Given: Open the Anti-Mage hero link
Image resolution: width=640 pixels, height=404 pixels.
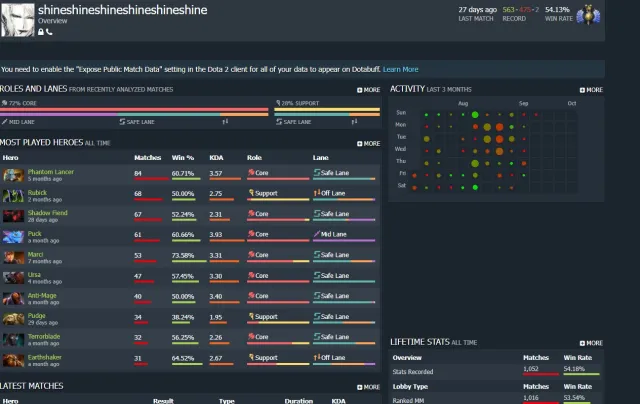Looking at the screenshot, I should pos(42,295).
